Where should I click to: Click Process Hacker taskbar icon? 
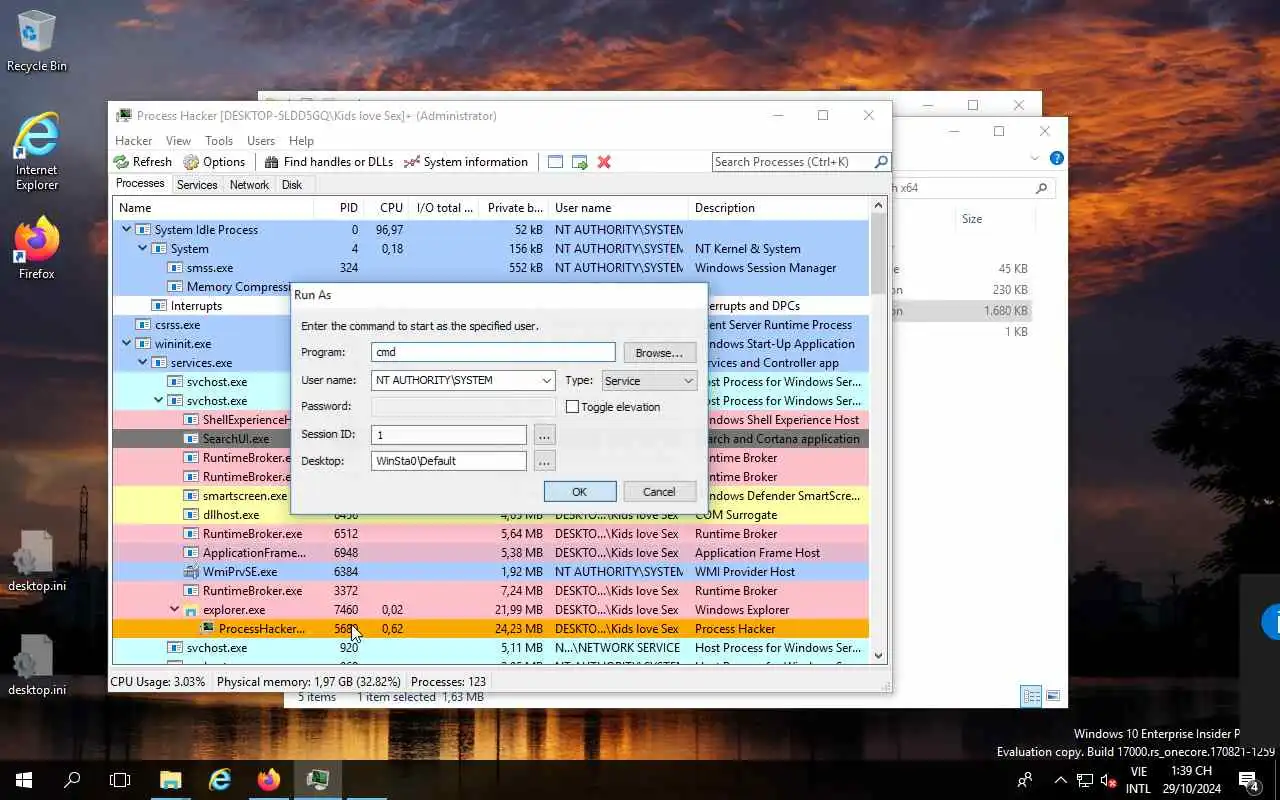click(318, 780)
